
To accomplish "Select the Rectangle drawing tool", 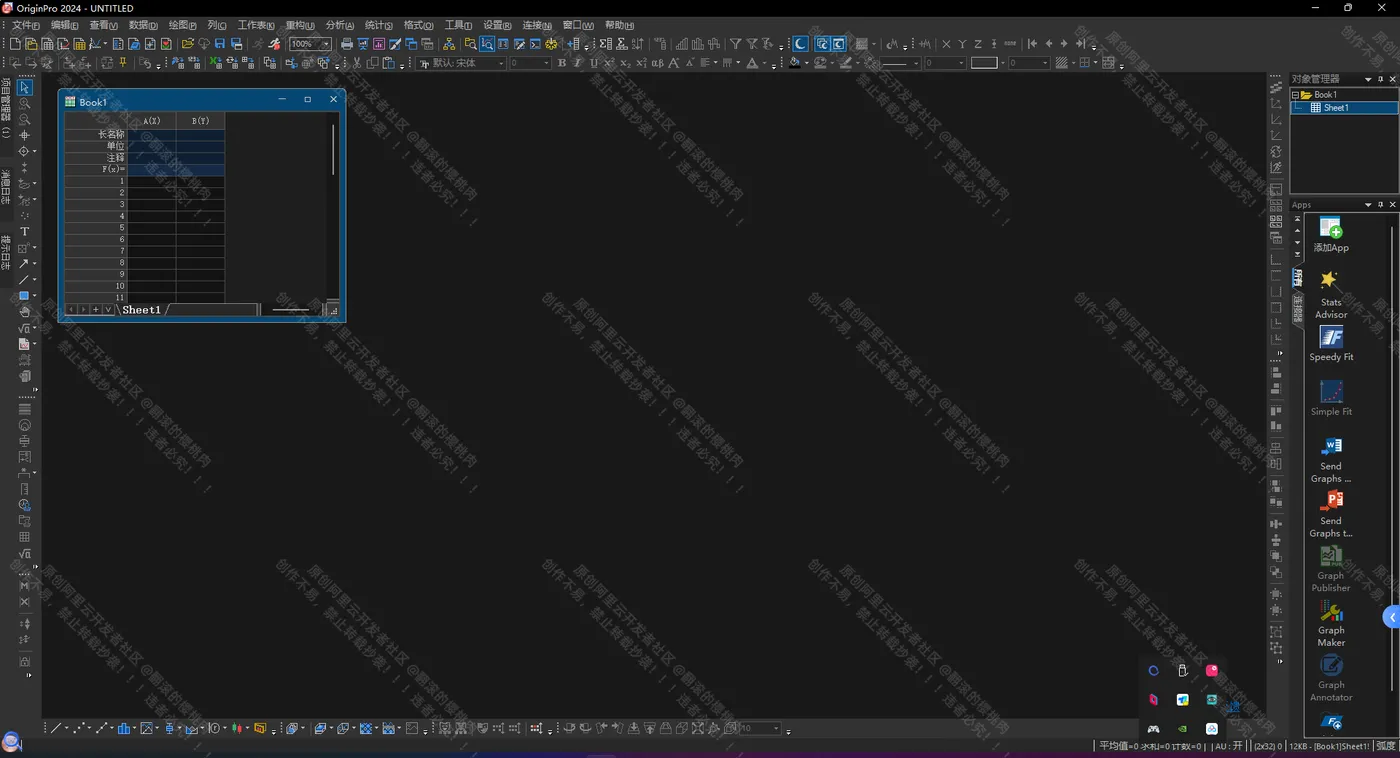I will [x=24, y=295].
